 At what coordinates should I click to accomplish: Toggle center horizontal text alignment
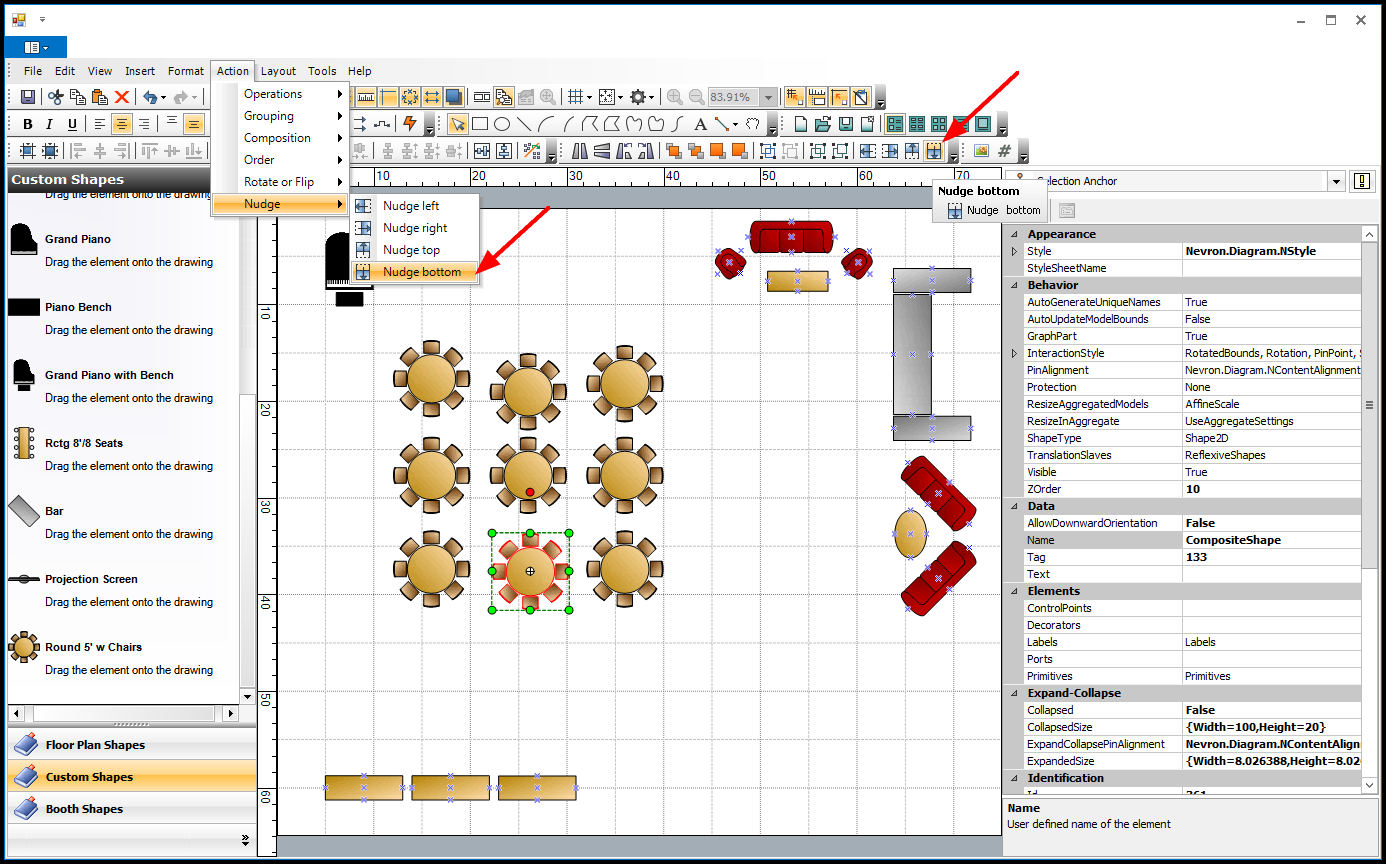122,124
